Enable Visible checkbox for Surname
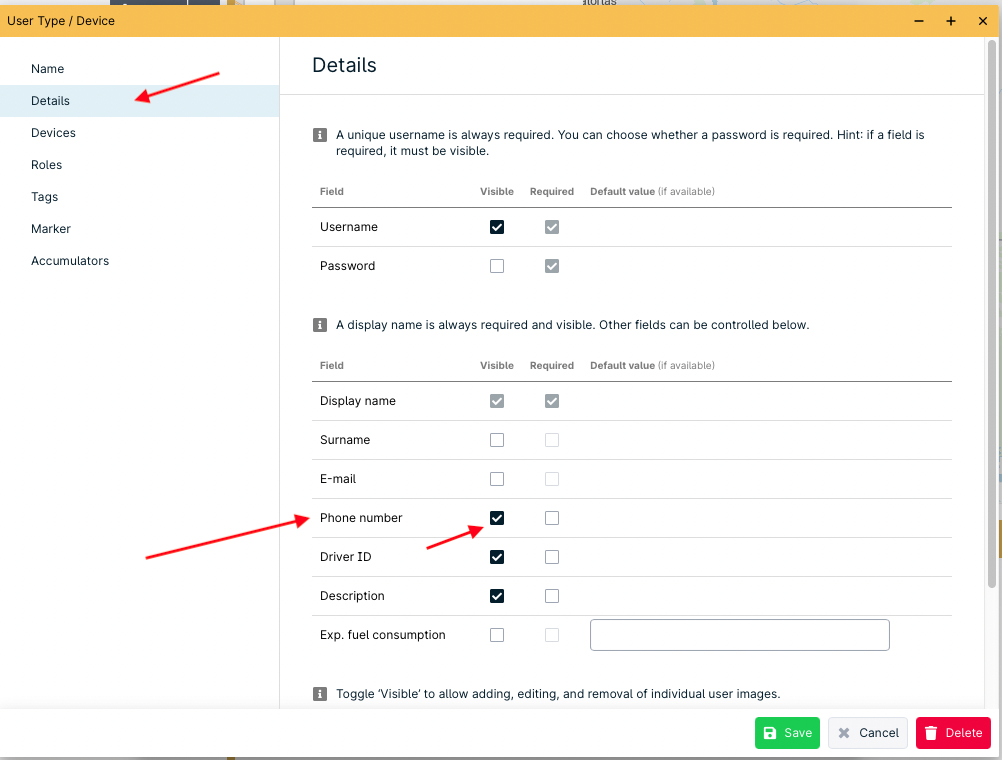1002x760 pixels. [497, 440]
